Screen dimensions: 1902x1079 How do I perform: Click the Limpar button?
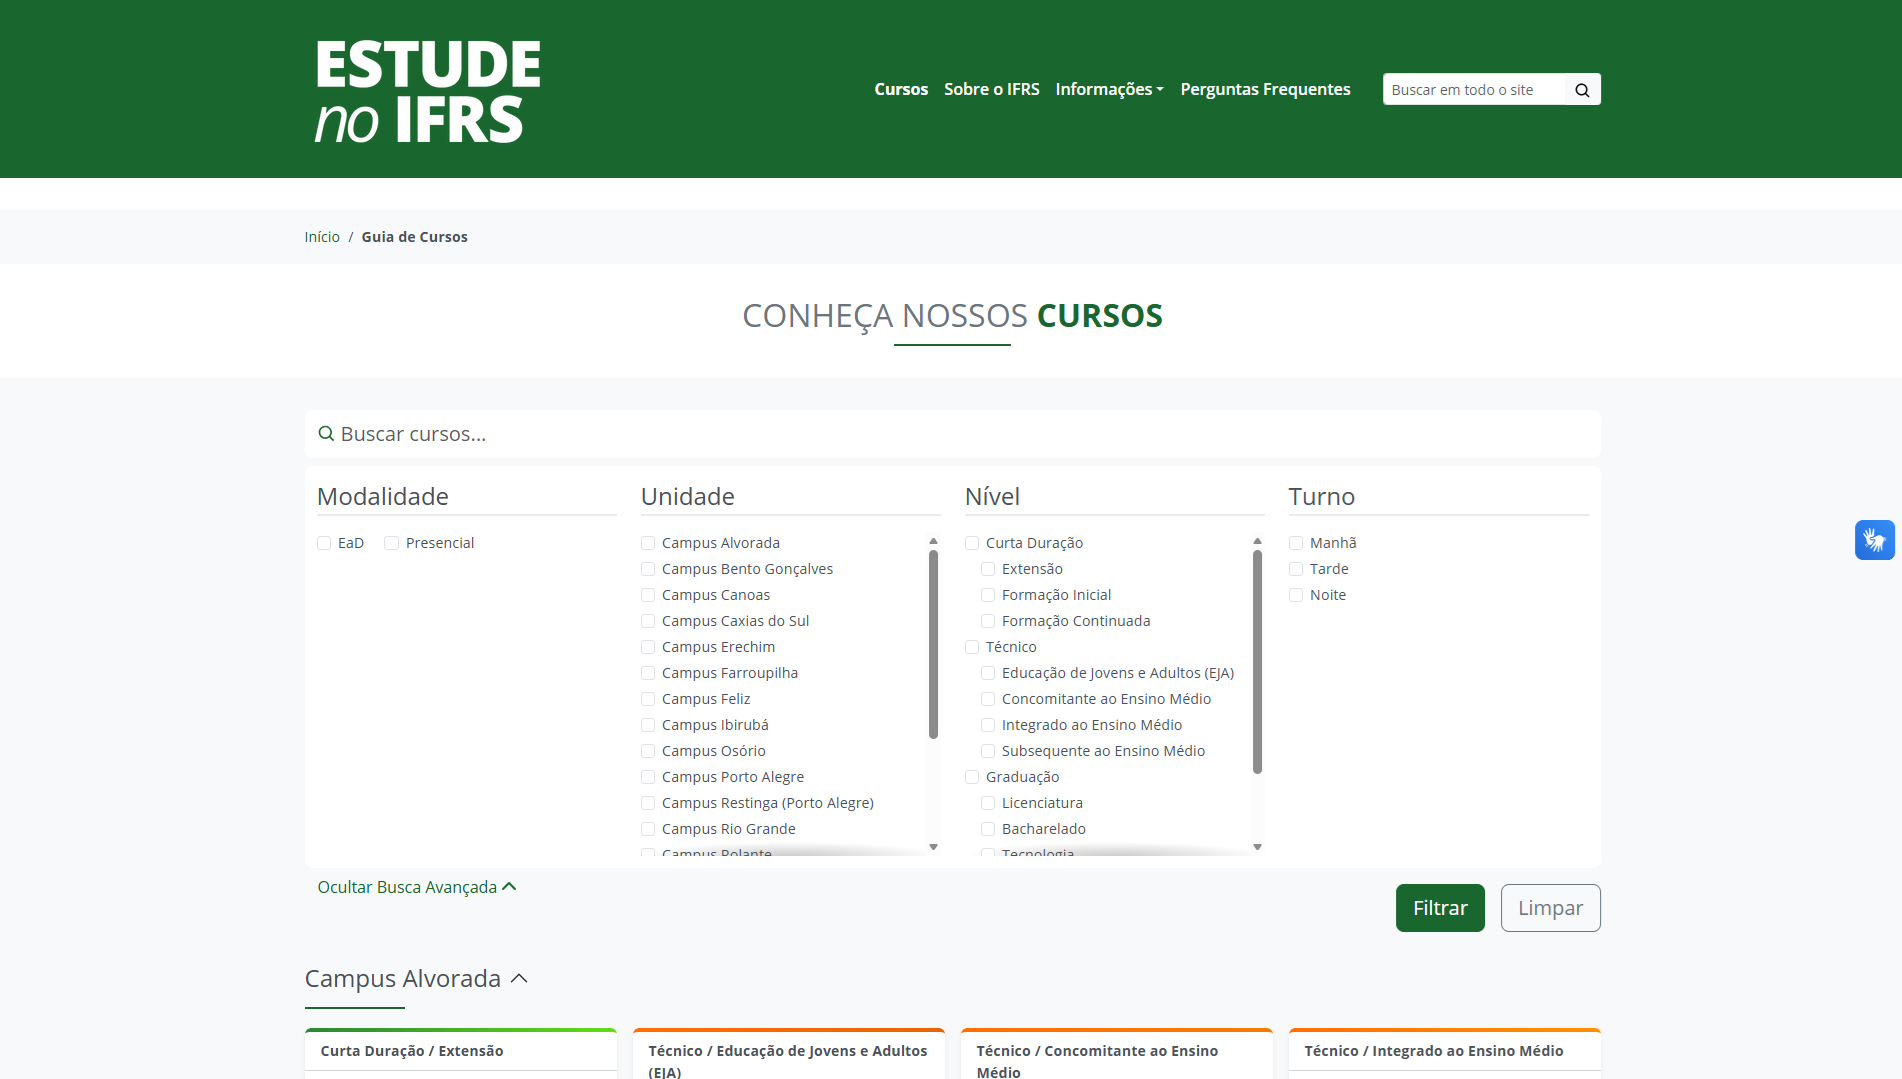click(x=1550, y=908)
